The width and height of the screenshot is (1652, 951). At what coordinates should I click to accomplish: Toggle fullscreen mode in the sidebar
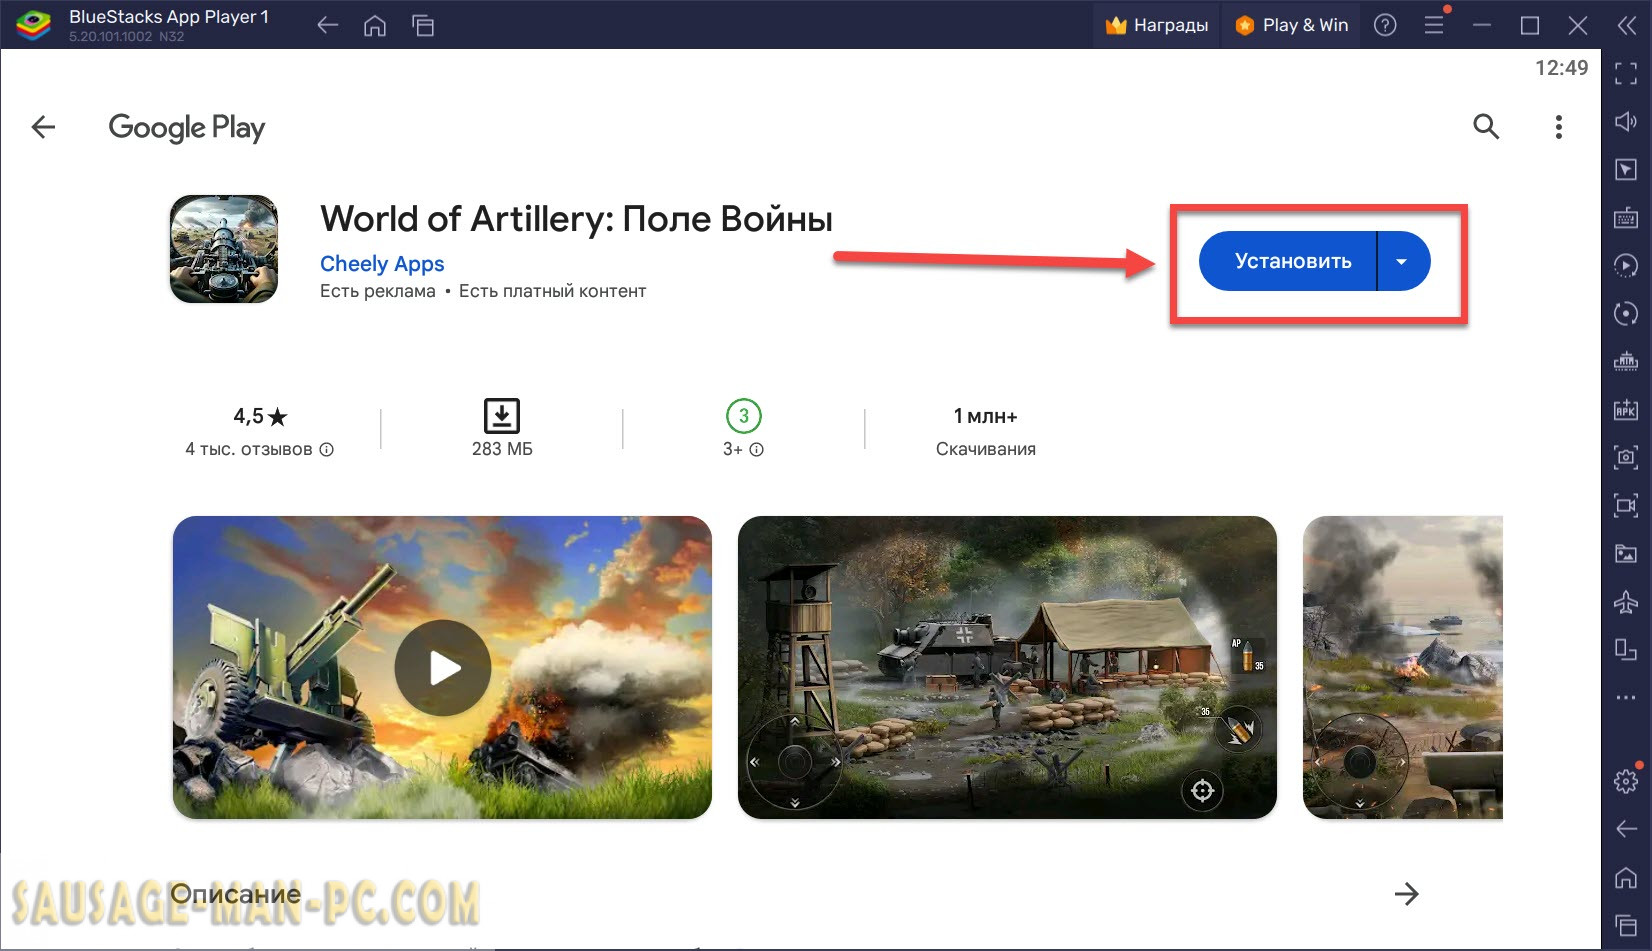tap(1626, 73)
